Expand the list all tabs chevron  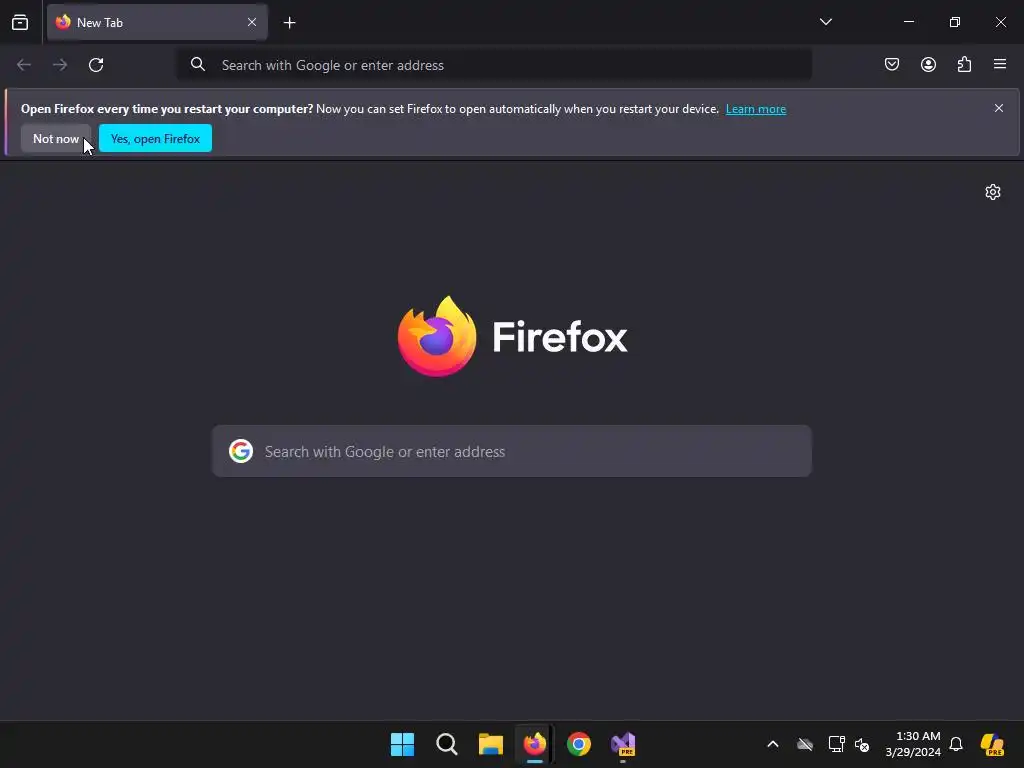click(825, 22)
